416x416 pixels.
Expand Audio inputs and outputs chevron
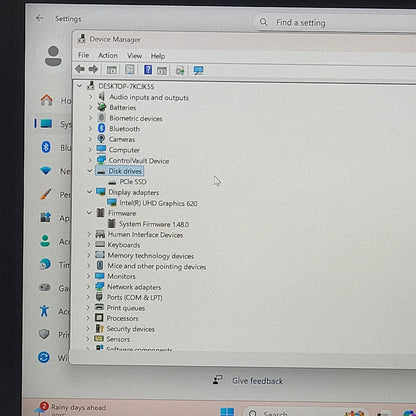[90, 97]
